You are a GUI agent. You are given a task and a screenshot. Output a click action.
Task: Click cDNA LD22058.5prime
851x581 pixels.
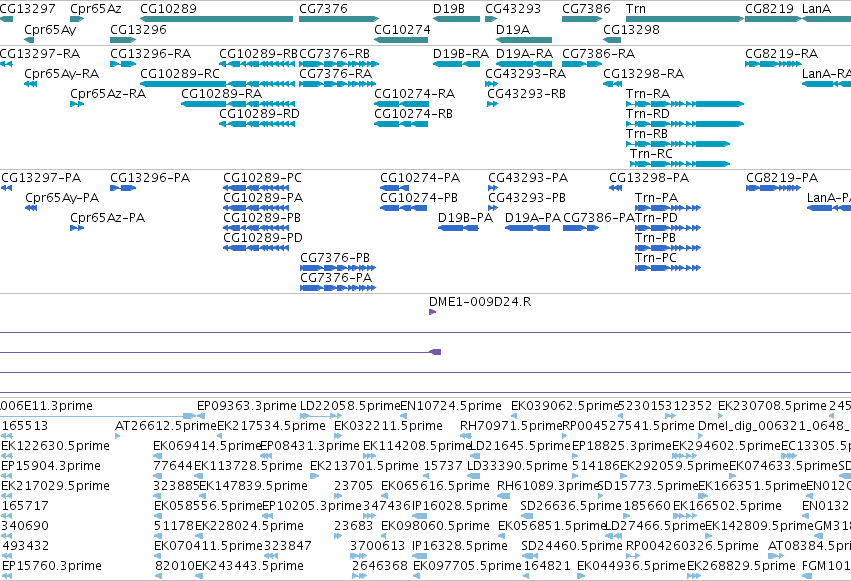(321, 416)
